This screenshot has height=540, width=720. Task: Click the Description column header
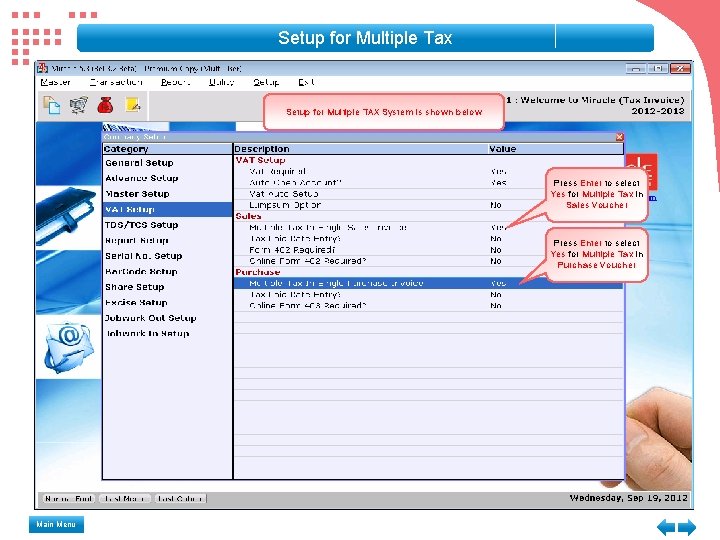click(360, 149)
